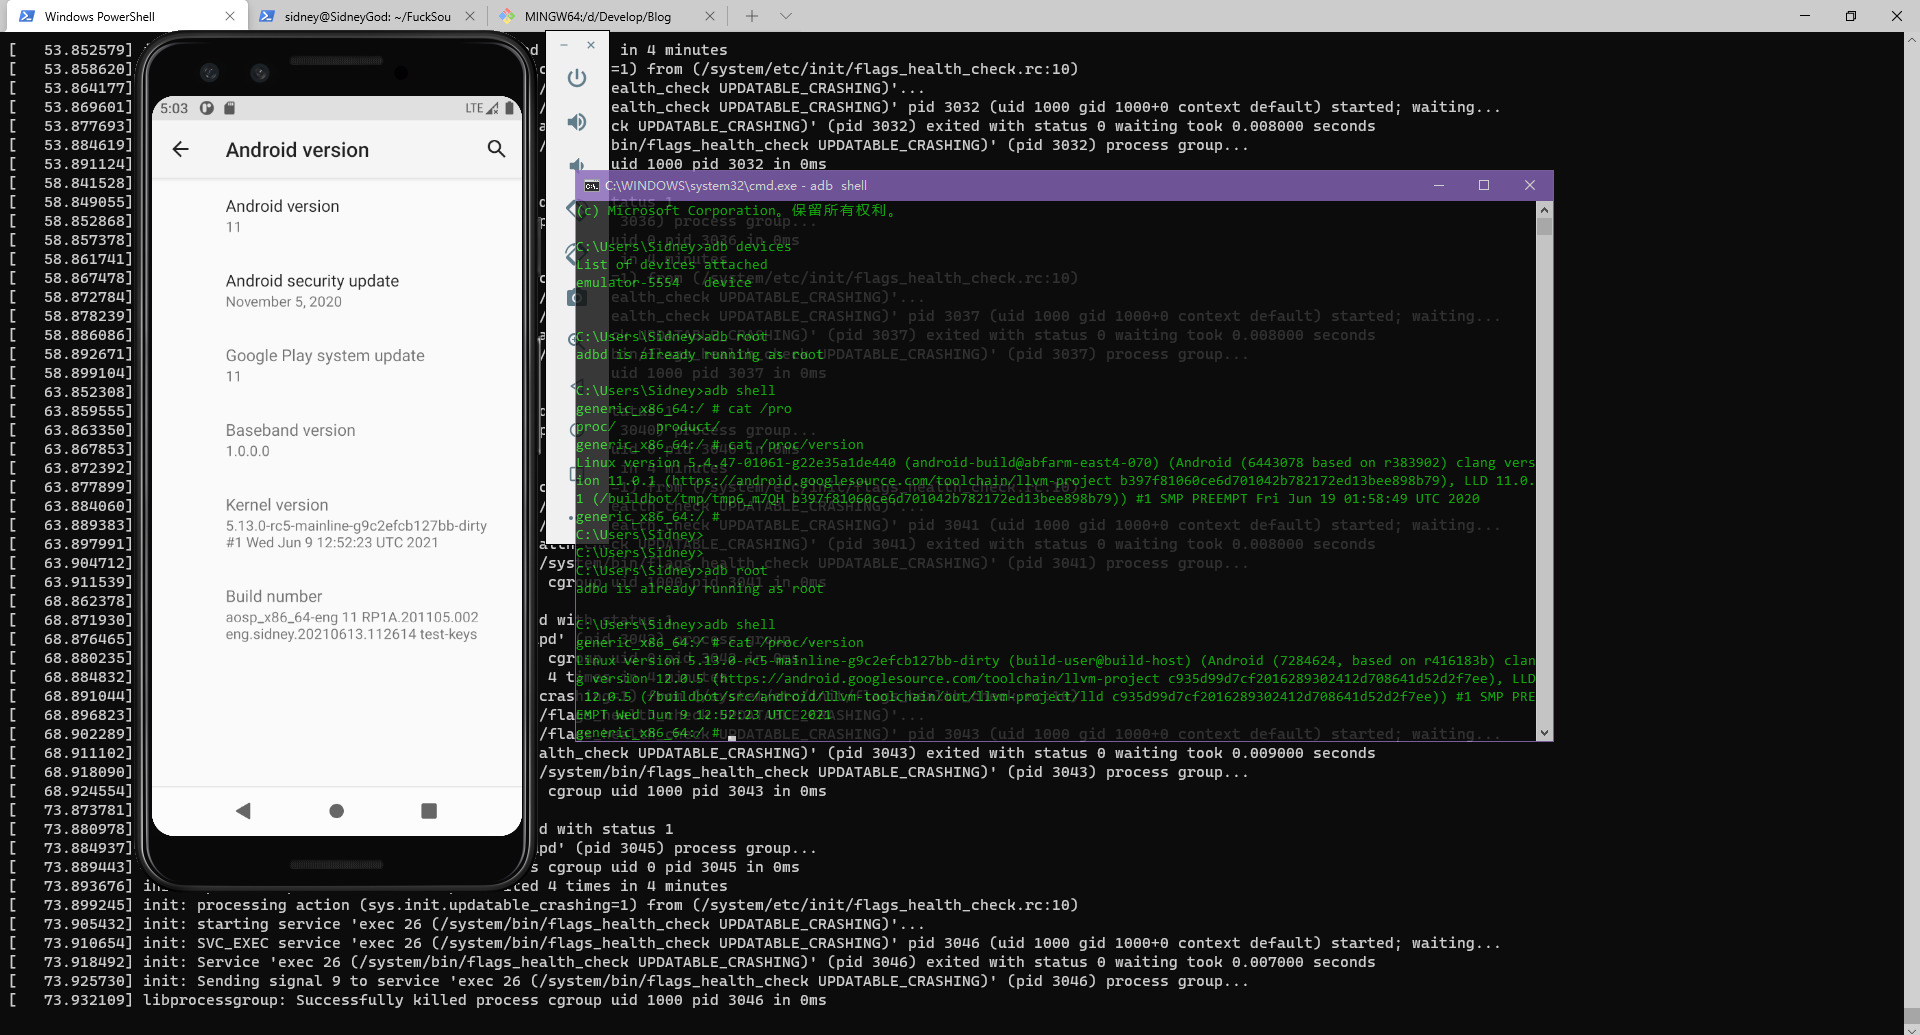
Task: Tap the Android security update entry
Action: click(312, 290)
